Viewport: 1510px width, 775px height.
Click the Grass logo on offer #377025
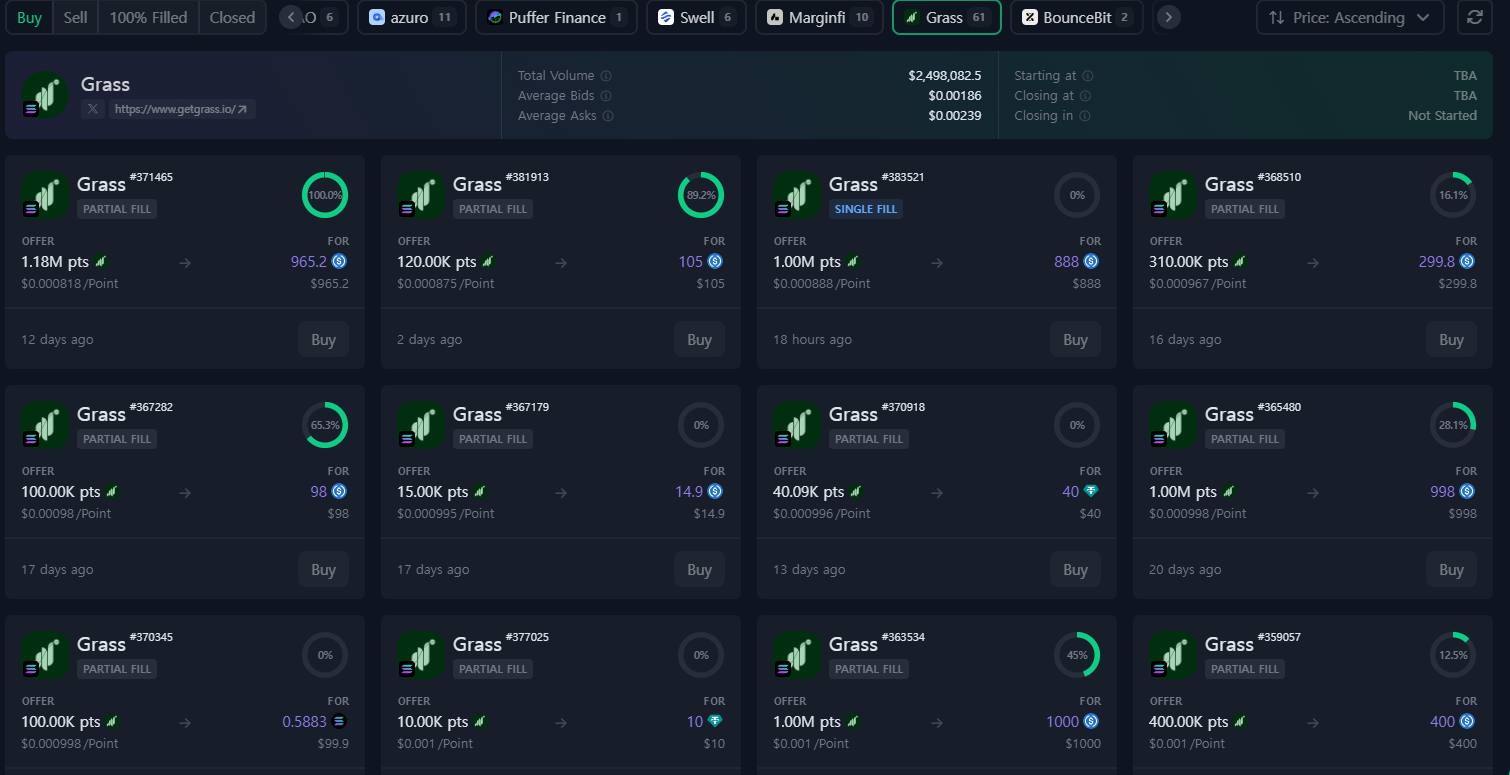(x=420, y=655)
